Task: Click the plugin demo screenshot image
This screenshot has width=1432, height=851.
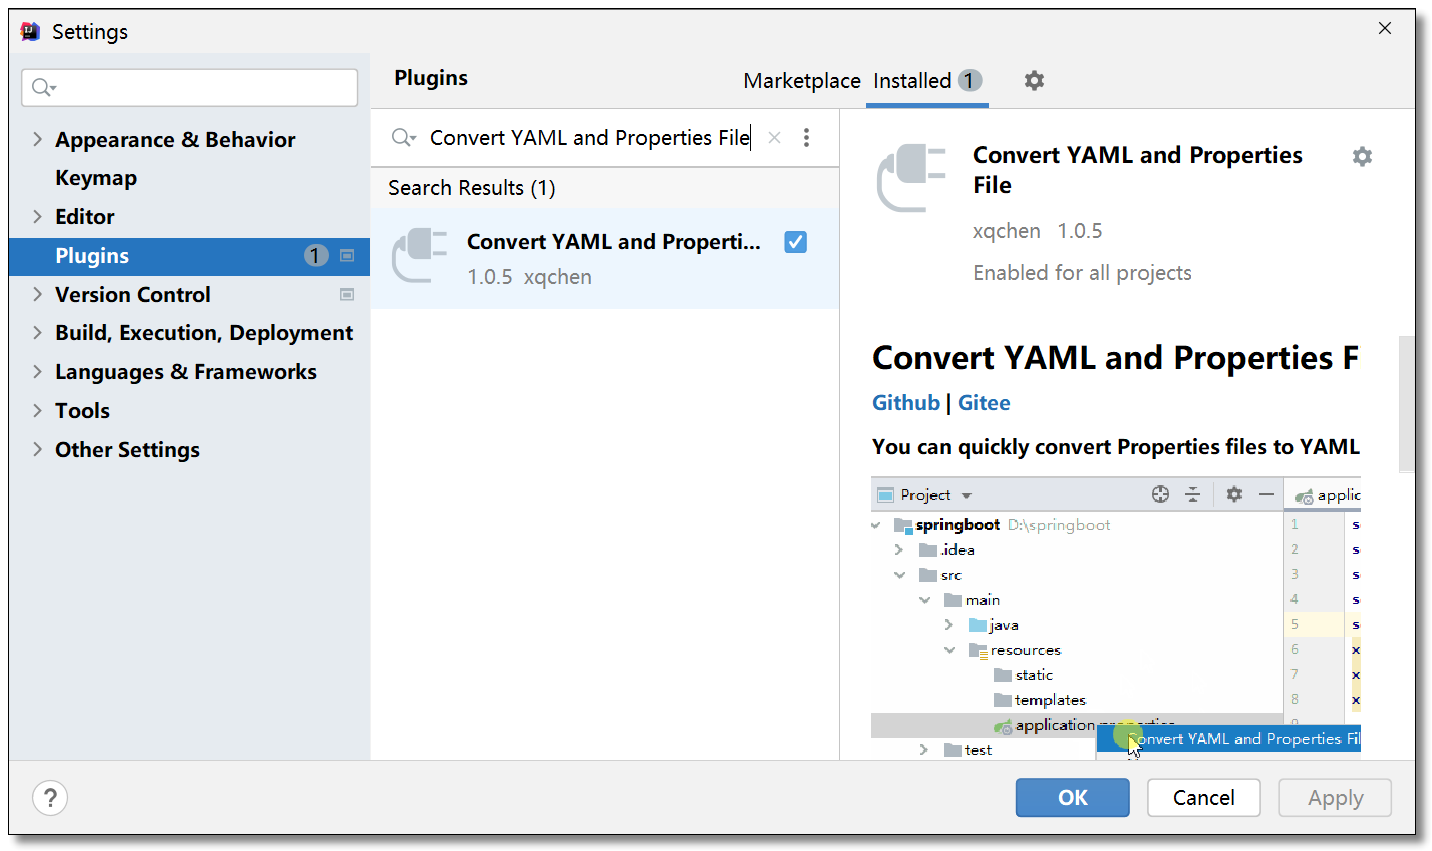Action: pos(1115,618)
